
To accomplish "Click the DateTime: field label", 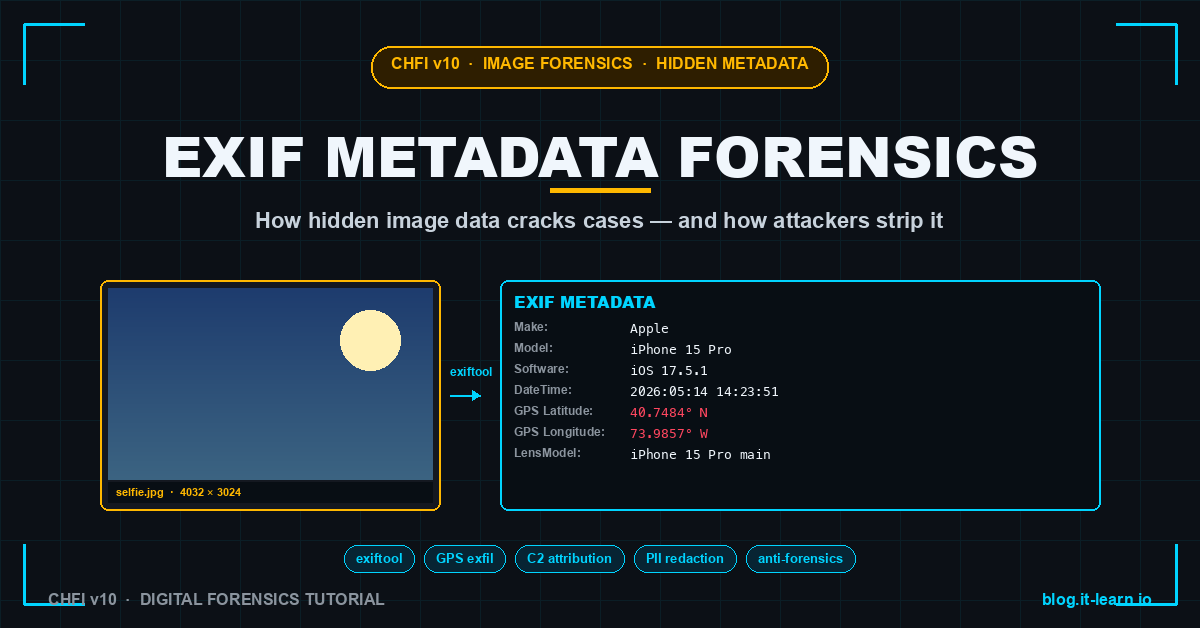I will point(543,390).
